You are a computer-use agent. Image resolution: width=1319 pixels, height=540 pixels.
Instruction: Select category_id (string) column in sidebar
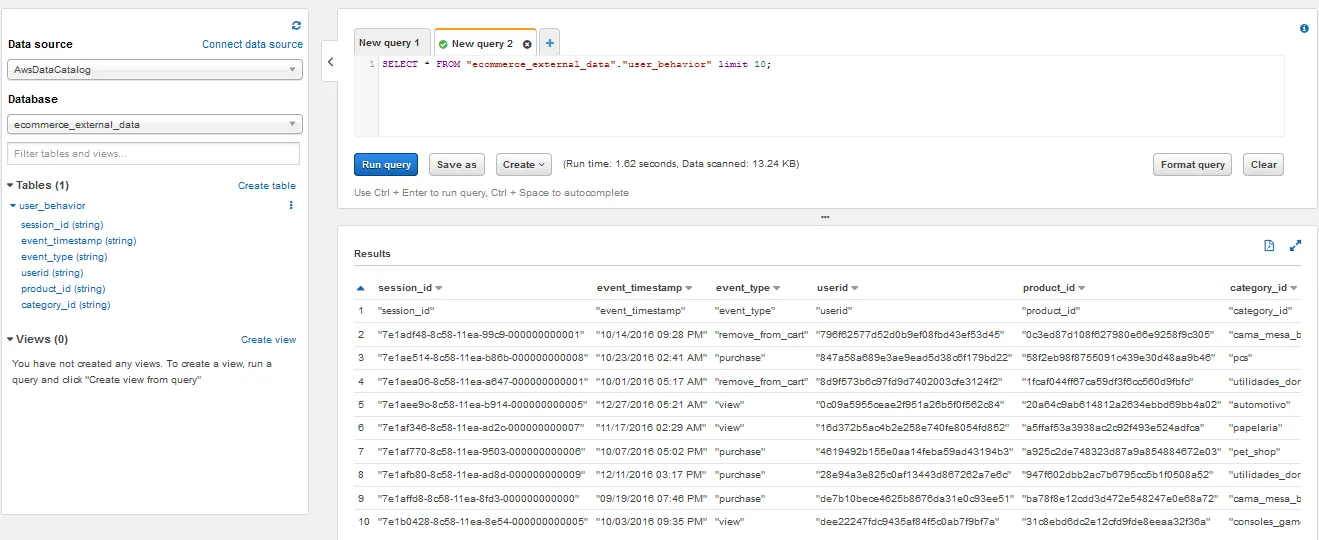[x=66, y=305]
